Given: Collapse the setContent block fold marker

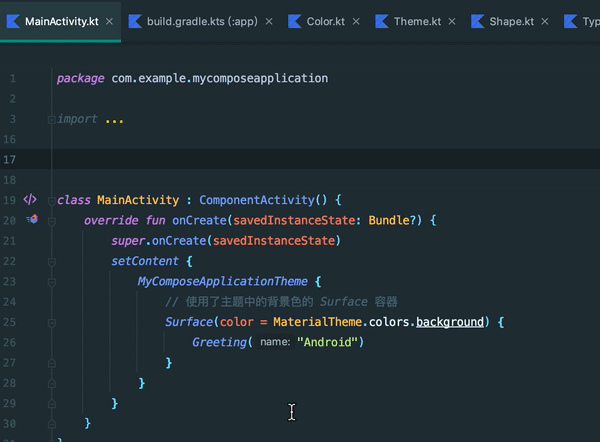Looking at the screenshot, I should pos(52,262).
